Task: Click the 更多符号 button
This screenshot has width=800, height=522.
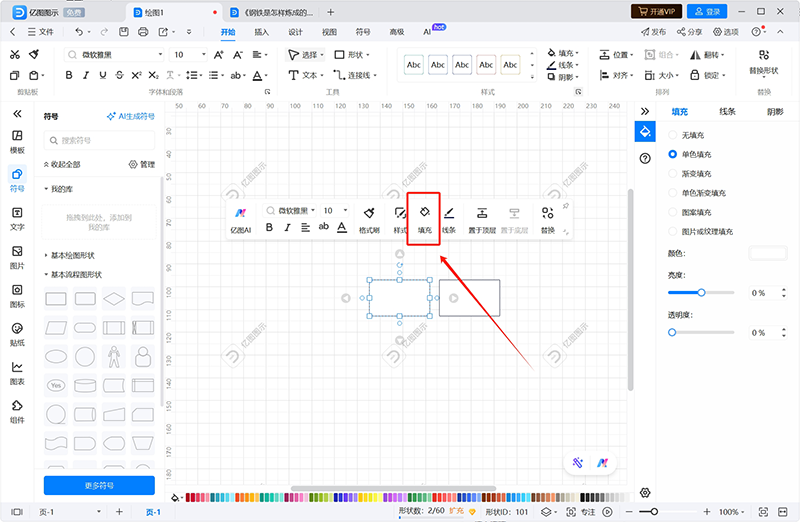Action: pyautogui.click(x=99, y=486)
